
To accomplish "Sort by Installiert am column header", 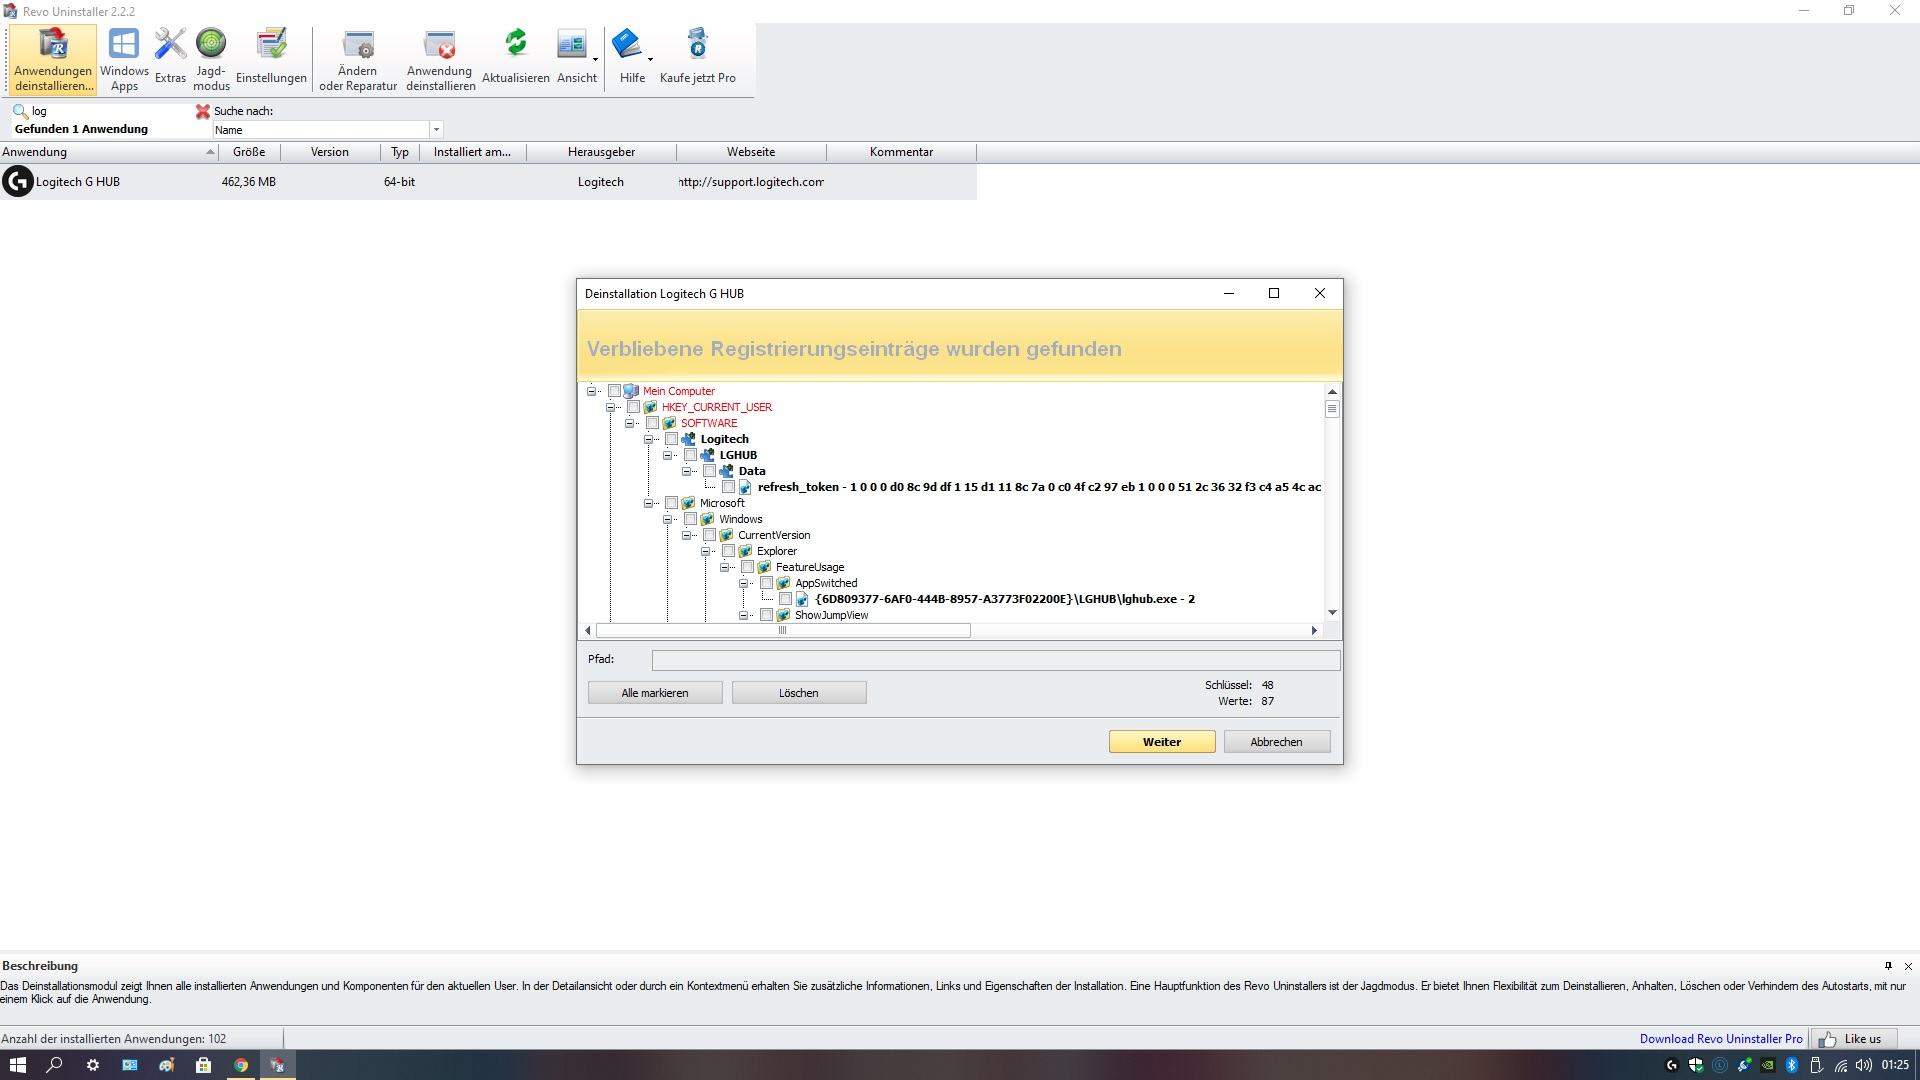I will (472, 152).
